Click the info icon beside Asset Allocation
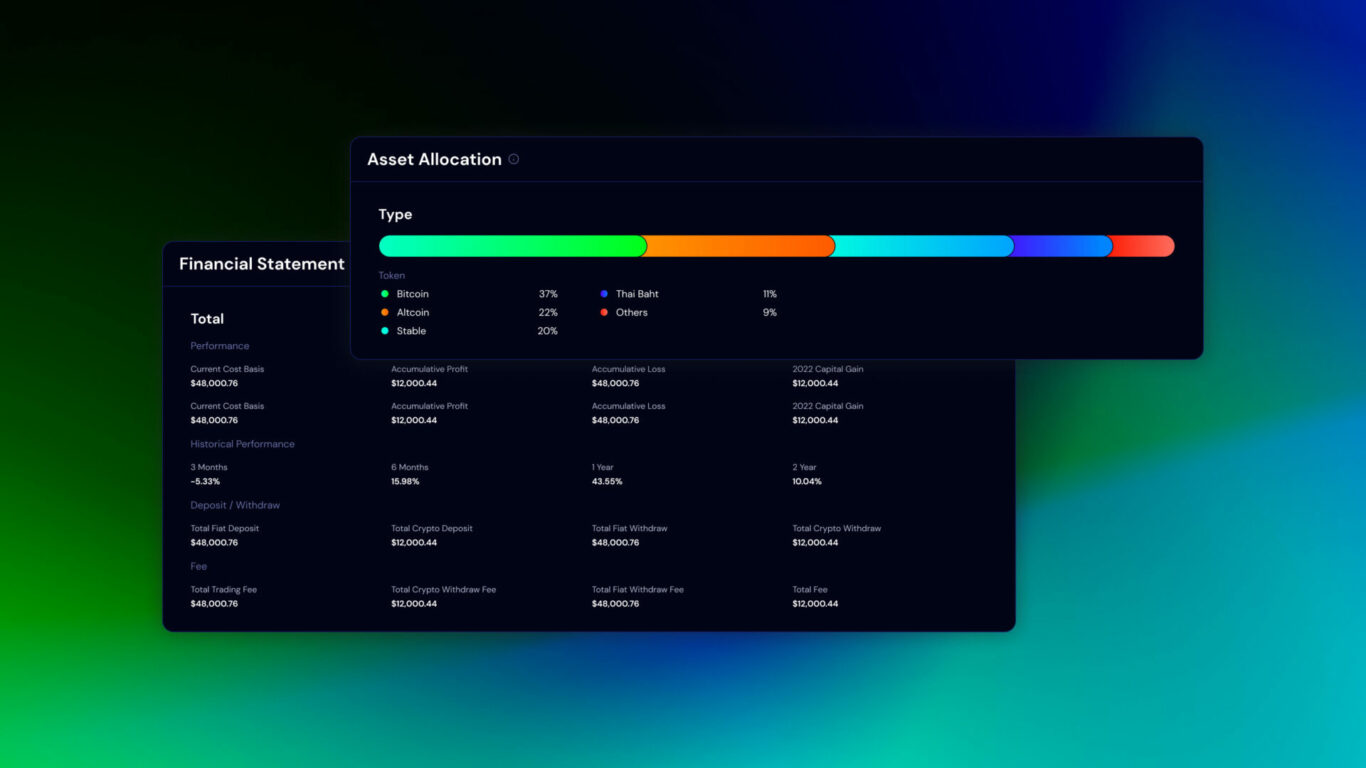Viewport: 1366px width, 768px height. pos(514,159)
